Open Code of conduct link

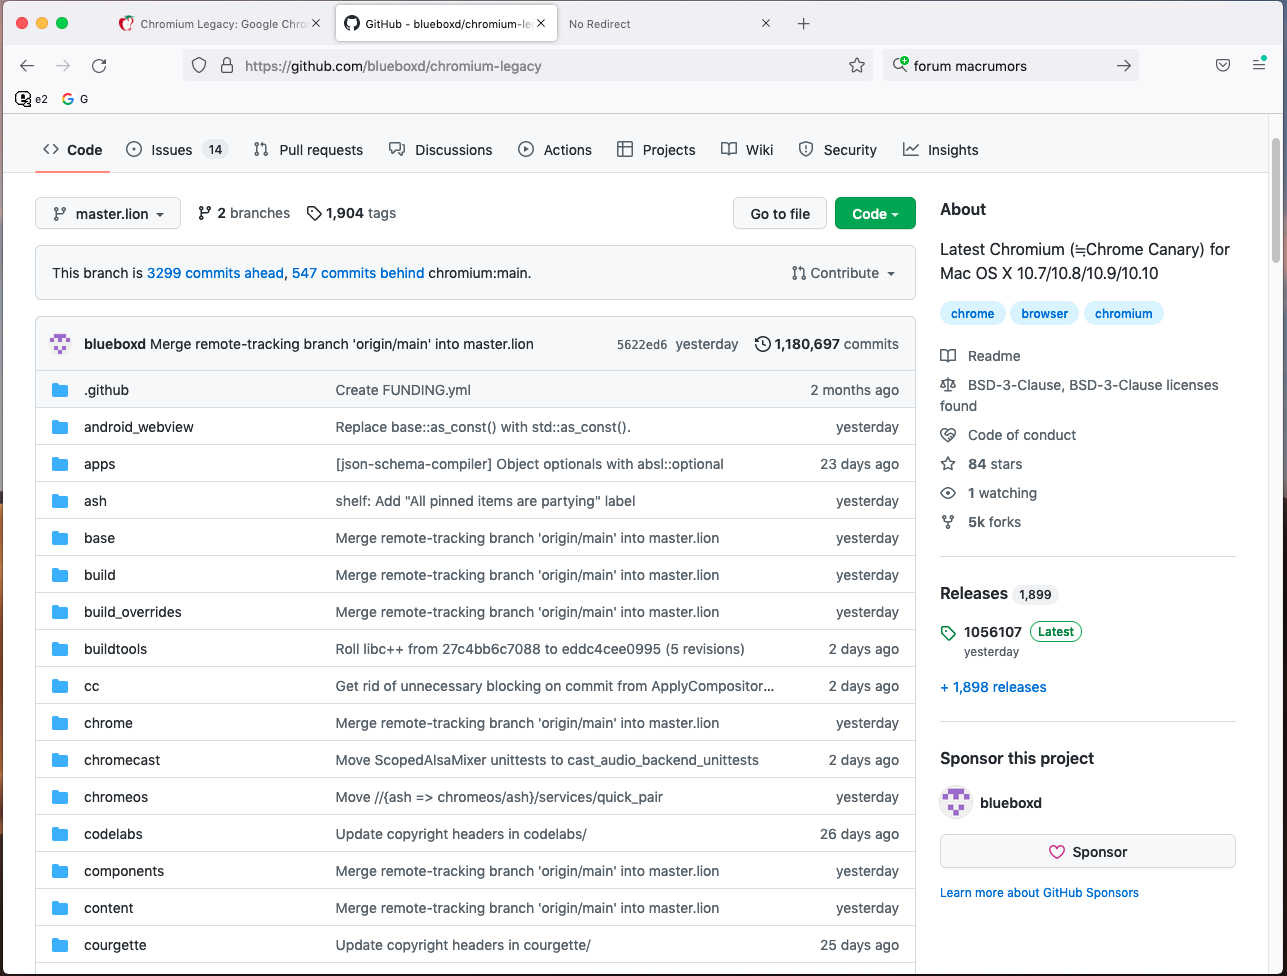point(1022,435)
